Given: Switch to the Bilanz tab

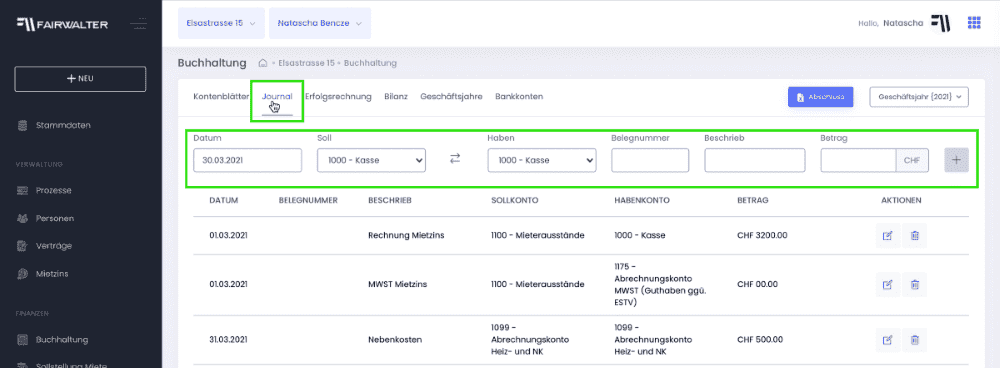Looking at the screenshot, I should point(396,97).
